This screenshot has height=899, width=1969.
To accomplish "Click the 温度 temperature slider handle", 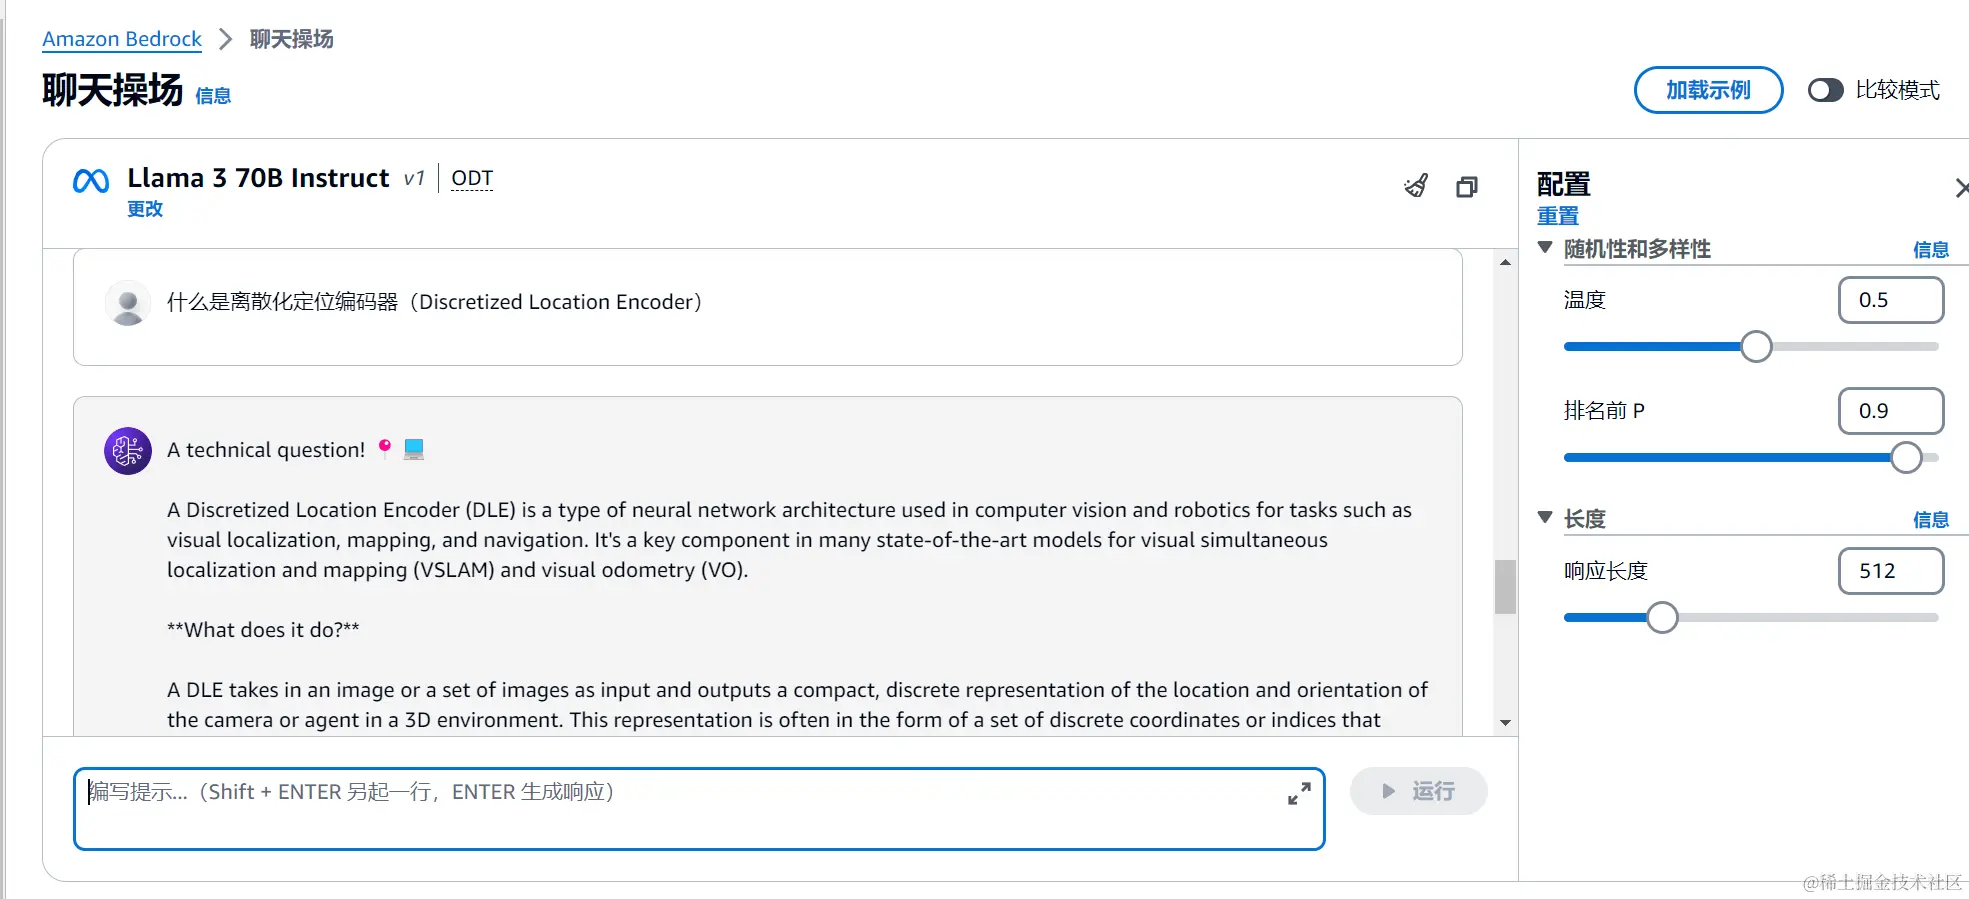I will (1756, 347).
